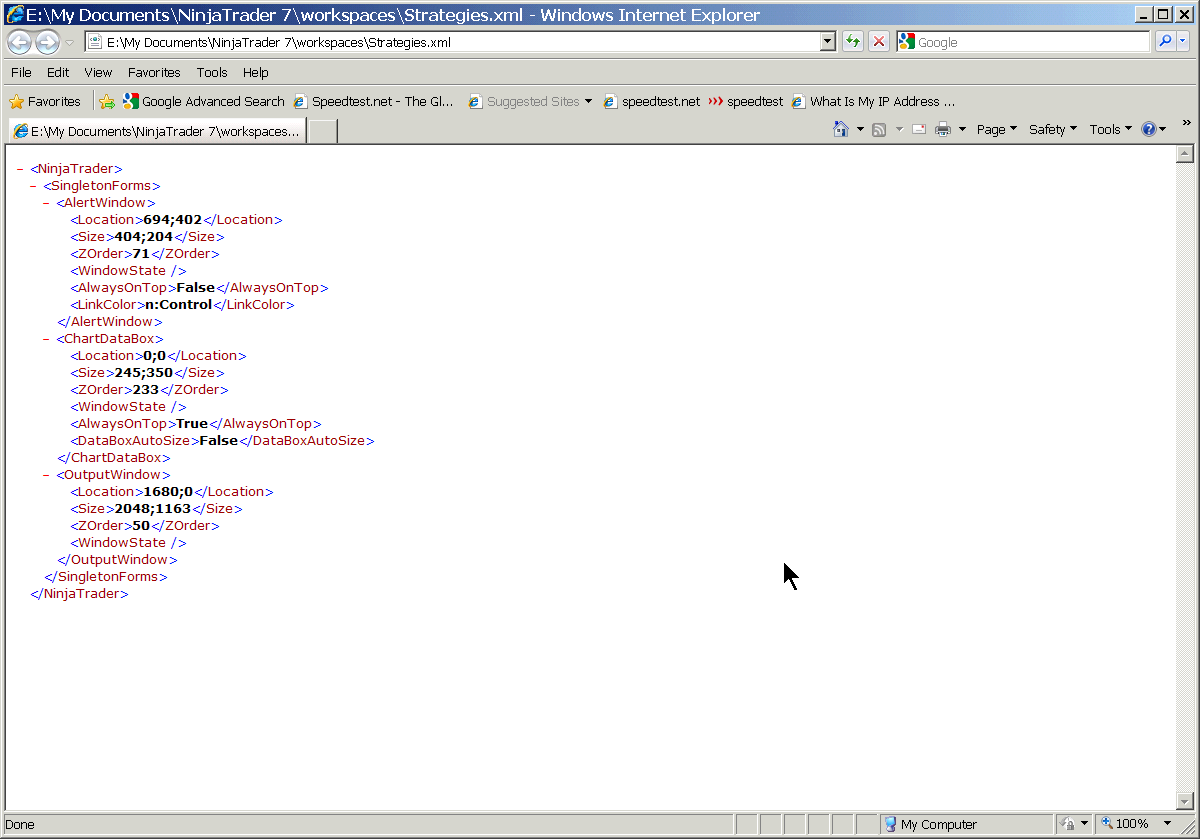Open the Favorites menu in menu bar
The width and height of the screenshot is (1200, 839).
pyautogui.click(x=154, y=72)
